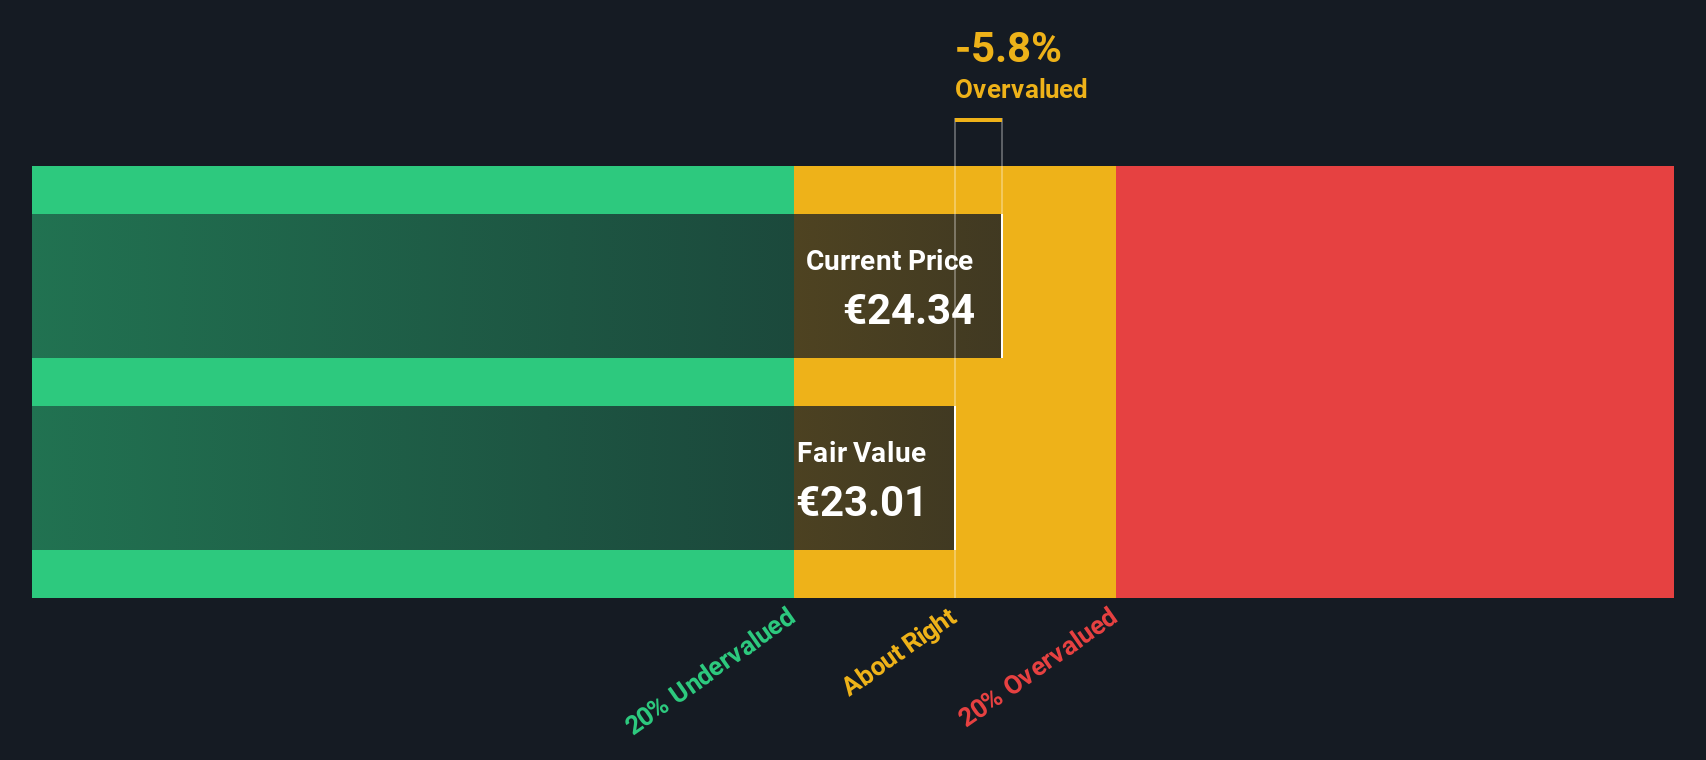Click the red overvalued zone

[x=1394, y=382]
